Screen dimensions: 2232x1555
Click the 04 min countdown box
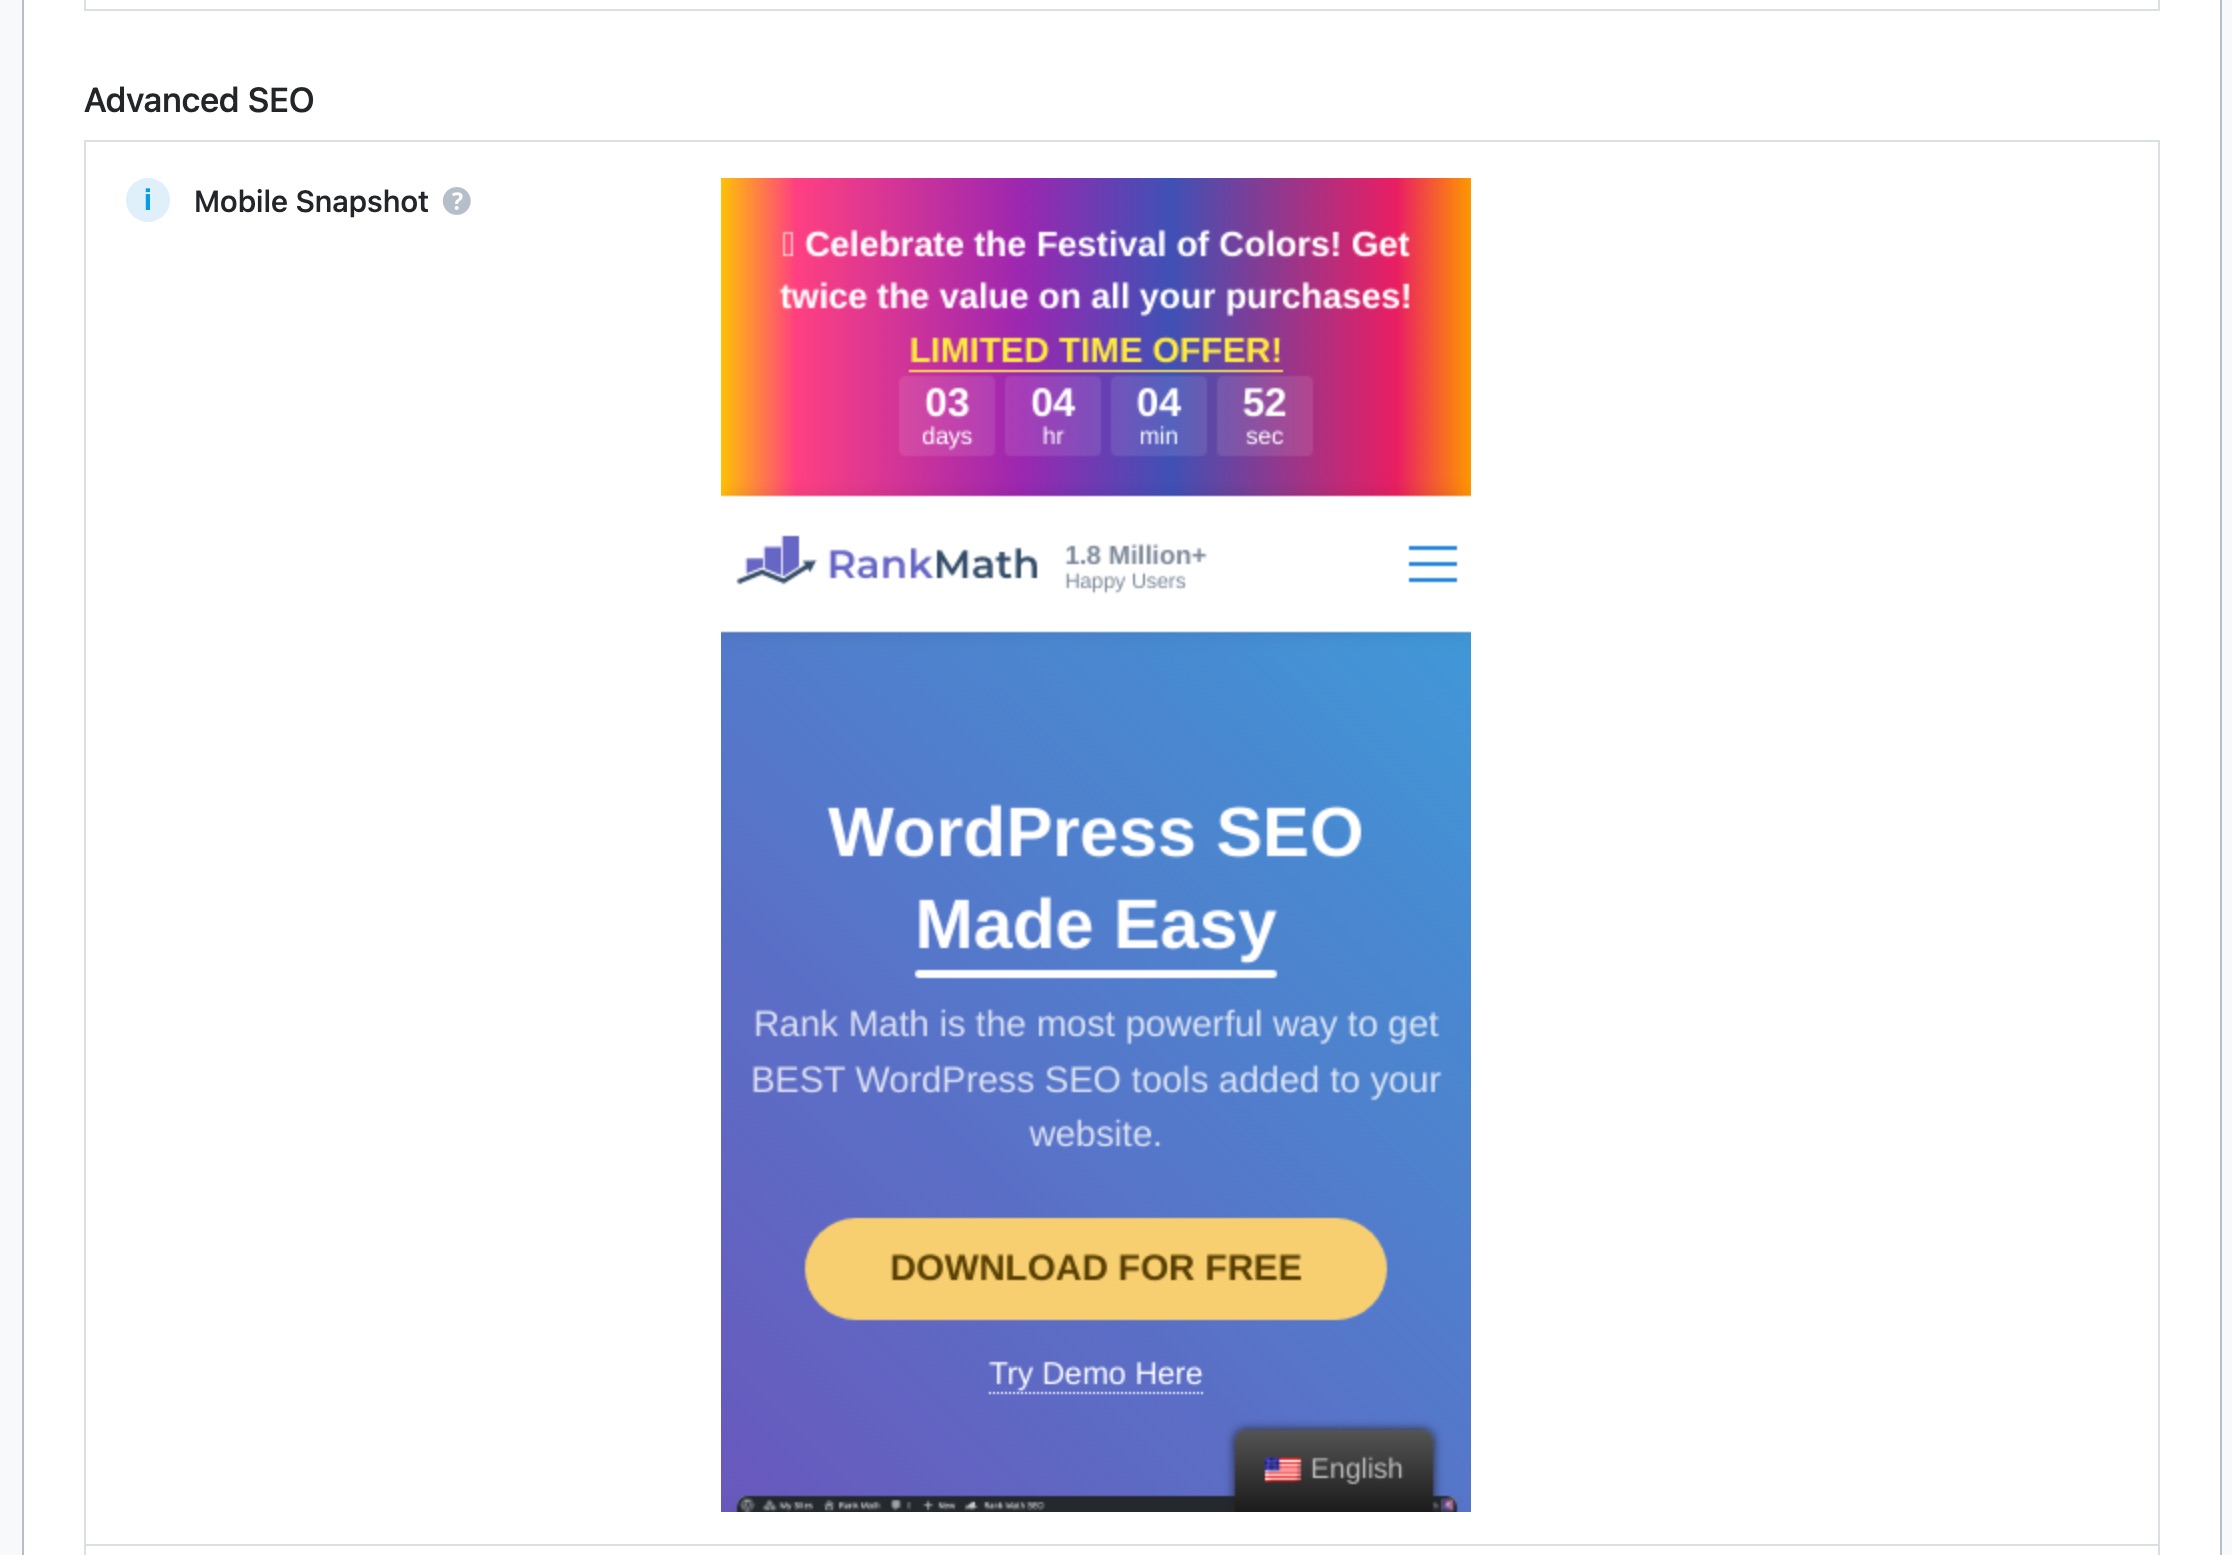(1159, 416)
